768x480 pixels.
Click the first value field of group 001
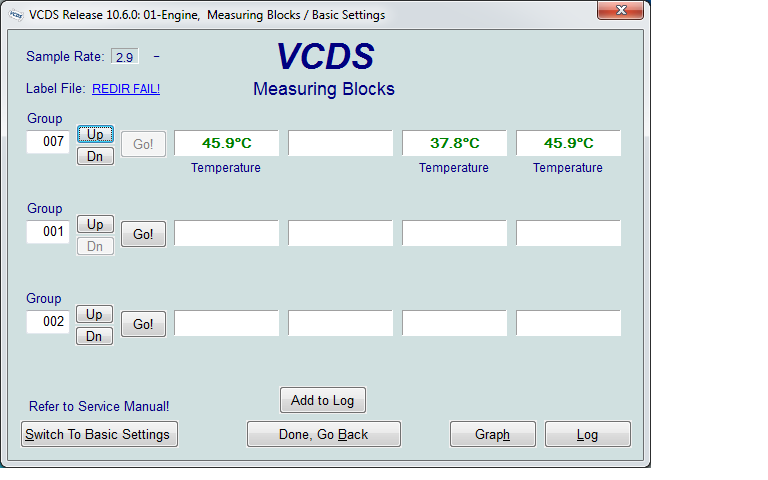pyautogui.click(x=226, y=233)
